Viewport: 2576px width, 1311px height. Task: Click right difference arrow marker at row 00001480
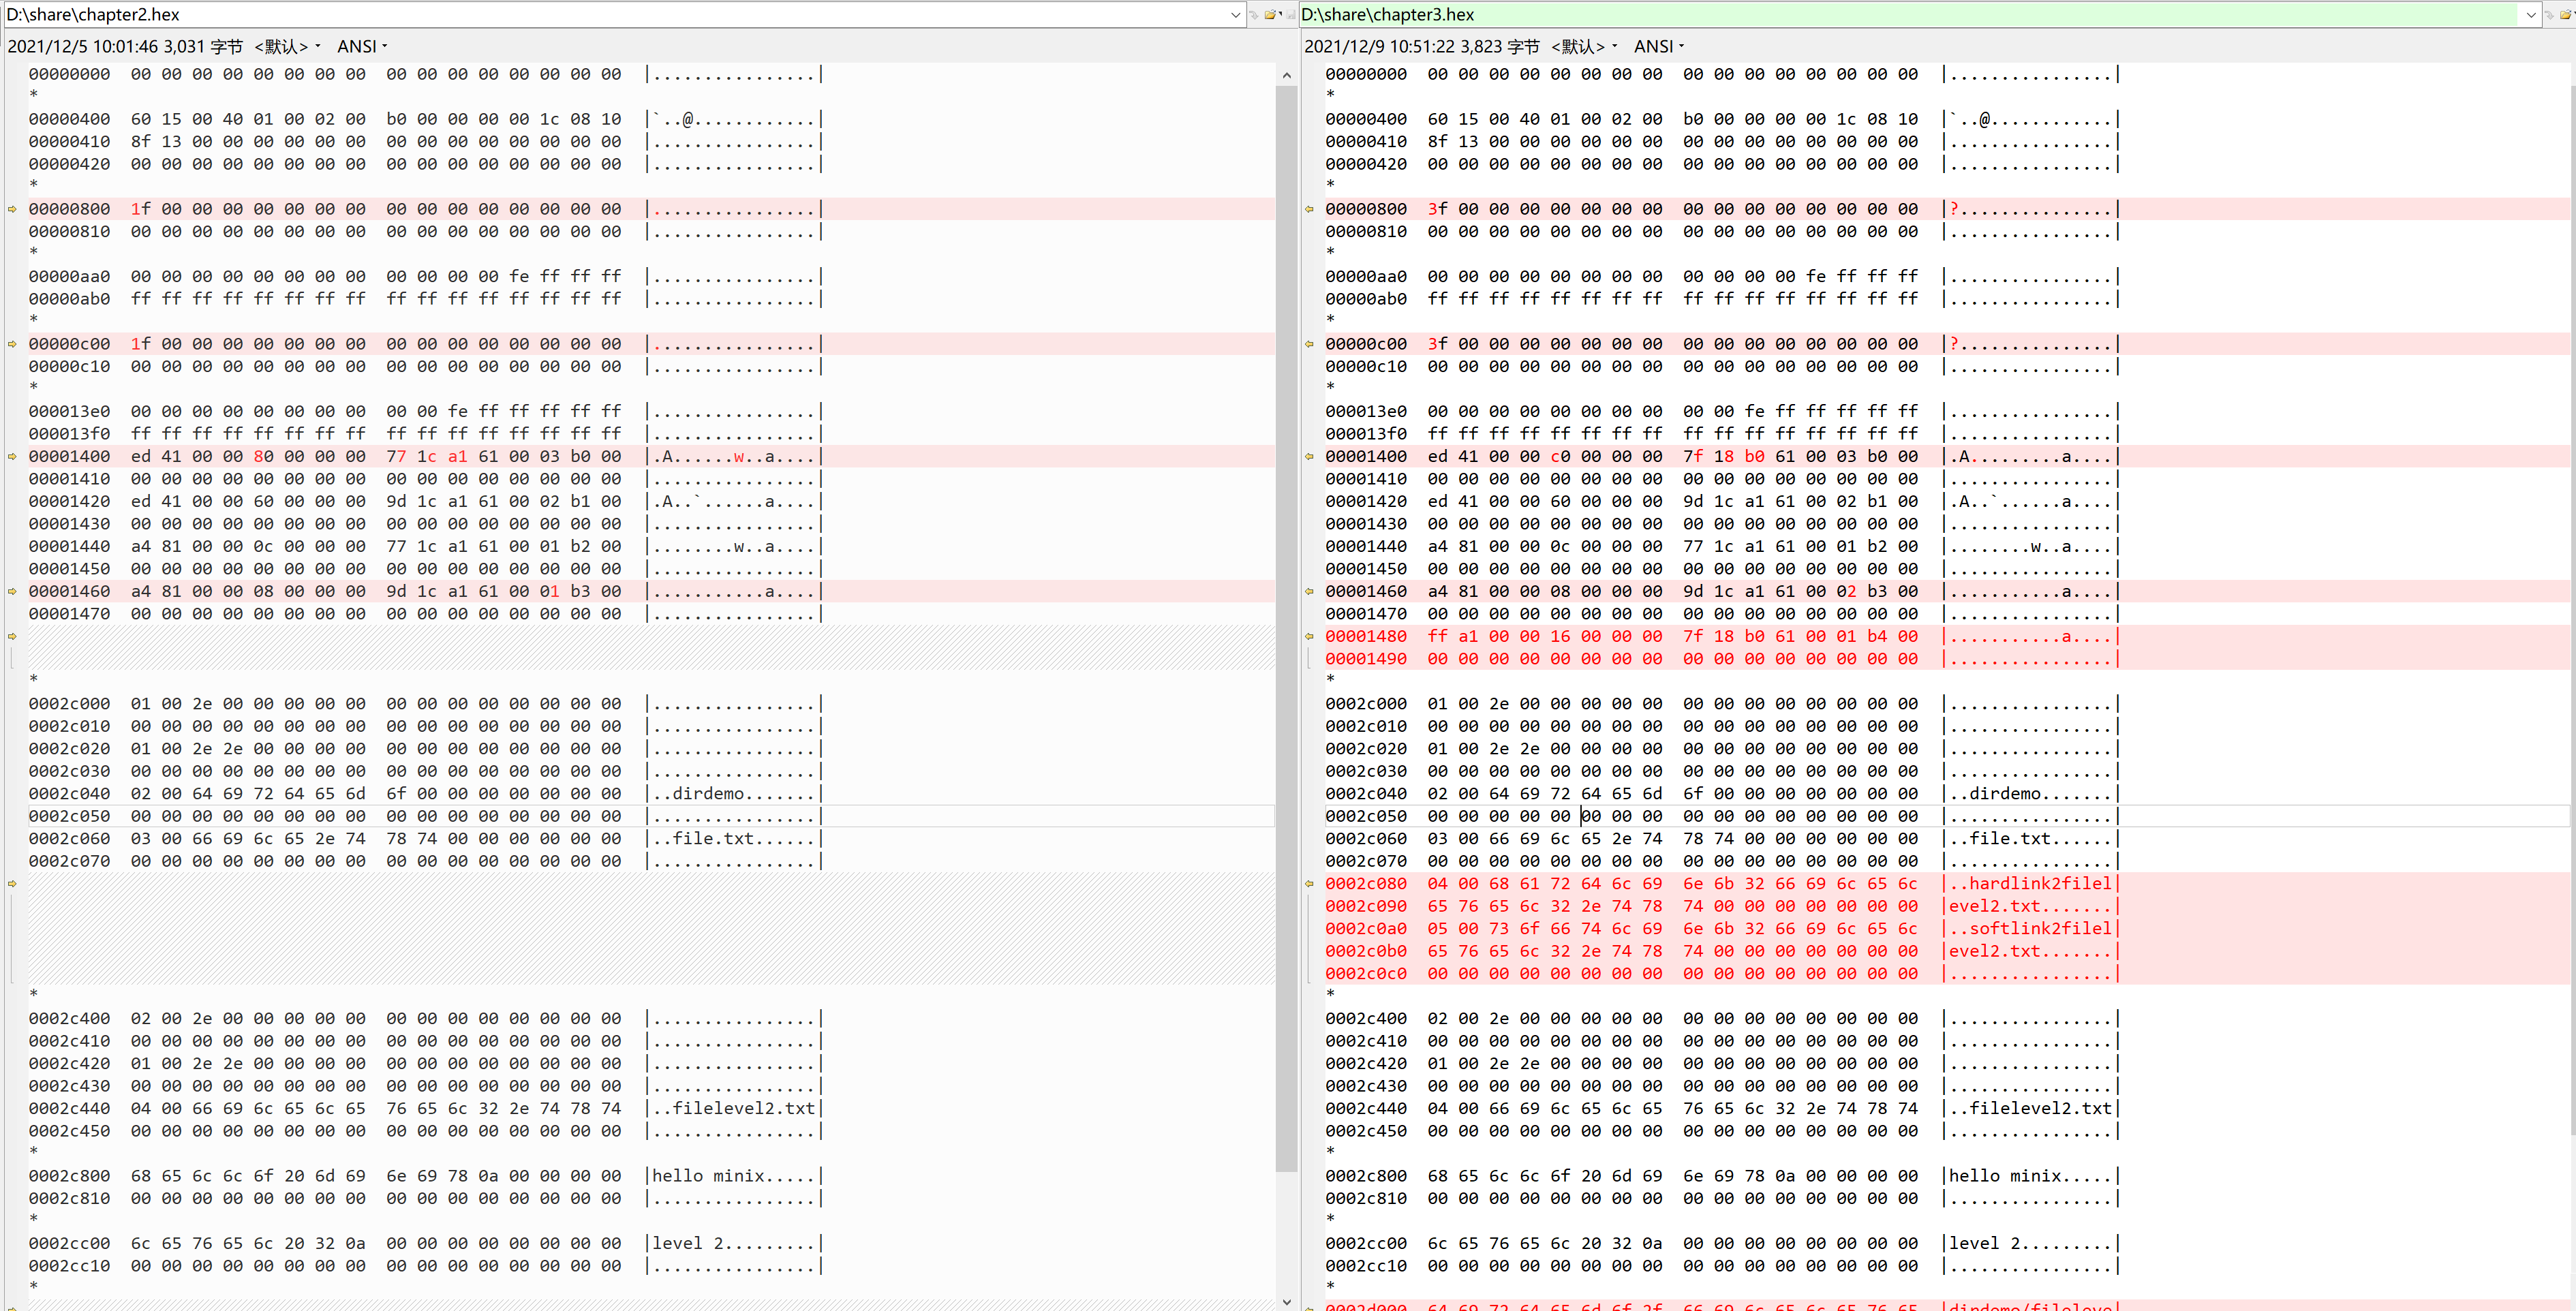click(x=1309, y=636)
